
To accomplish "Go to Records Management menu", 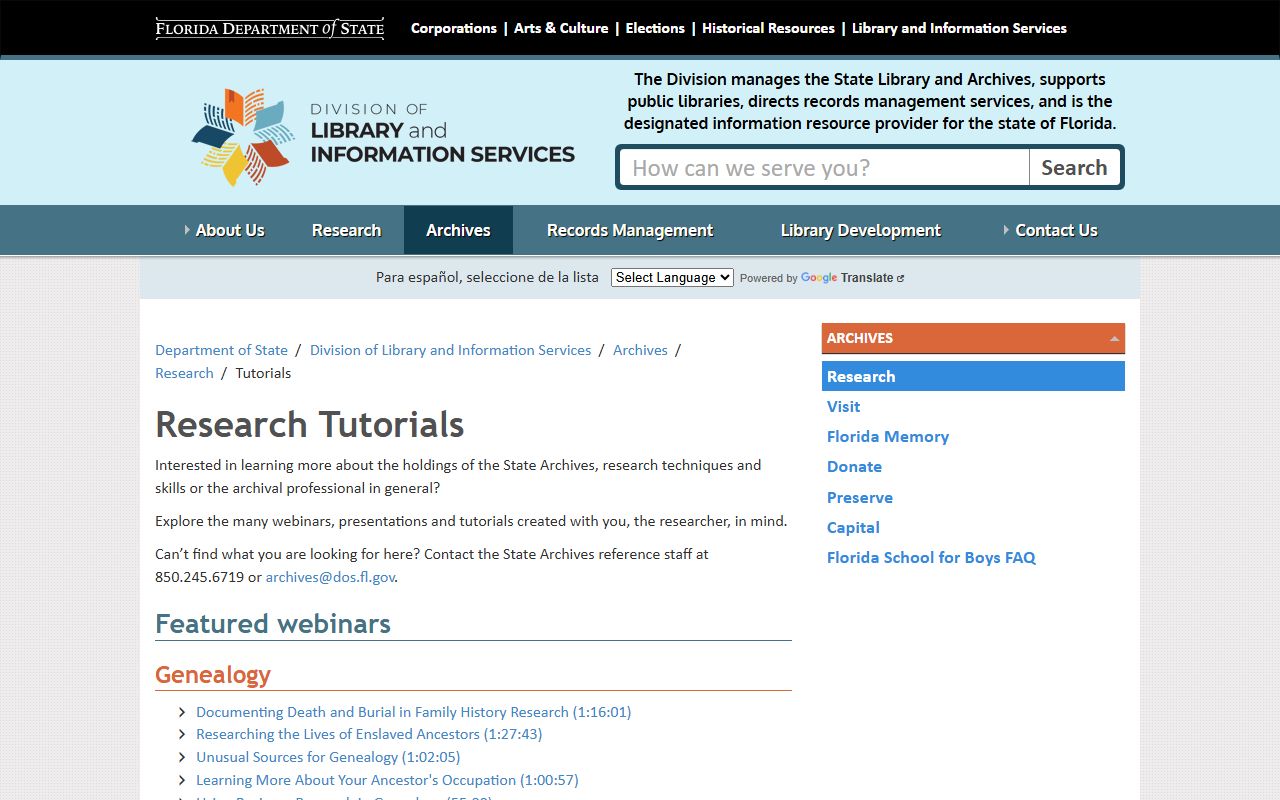I will tap(630, 230).
